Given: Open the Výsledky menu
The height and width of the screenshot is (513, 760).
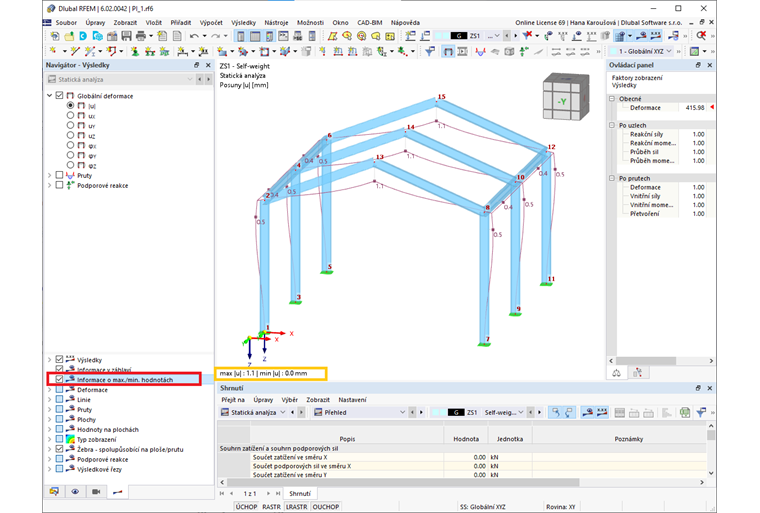Looking at the screenshot, I should click(243, 23).
